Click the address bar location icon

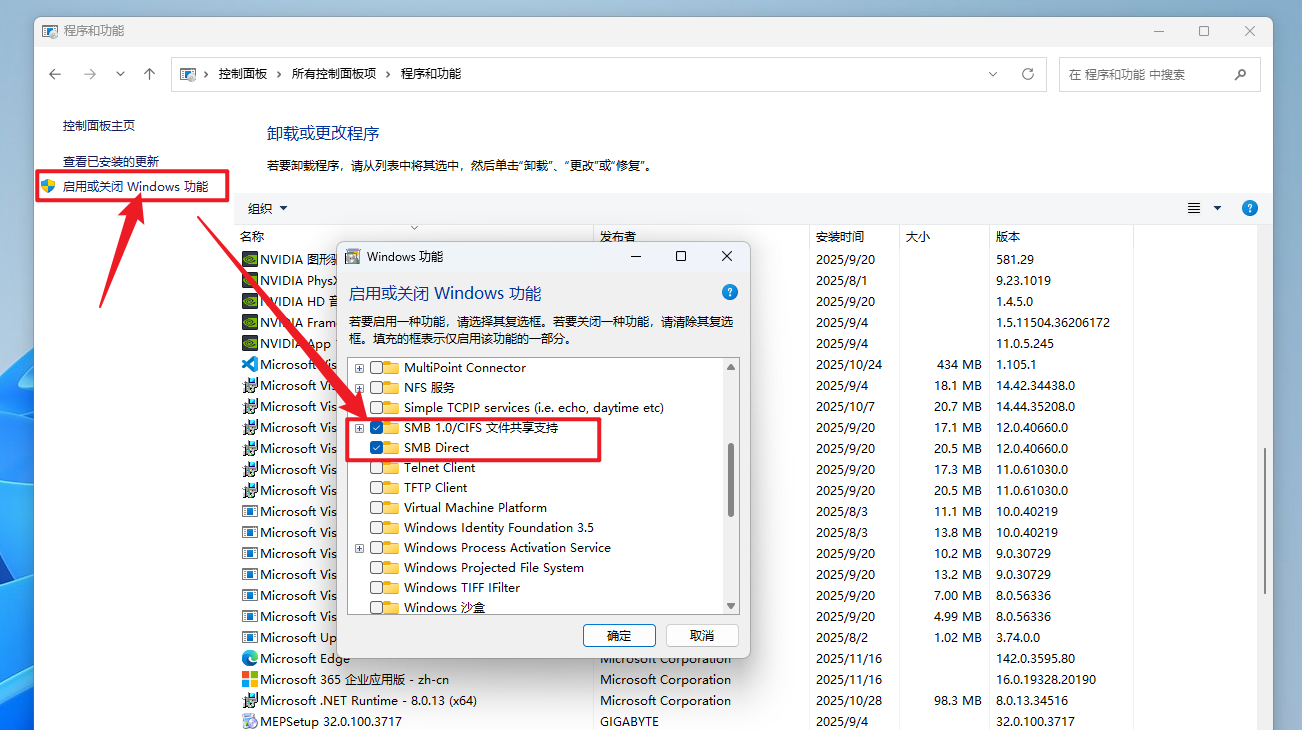pos(187,74)
